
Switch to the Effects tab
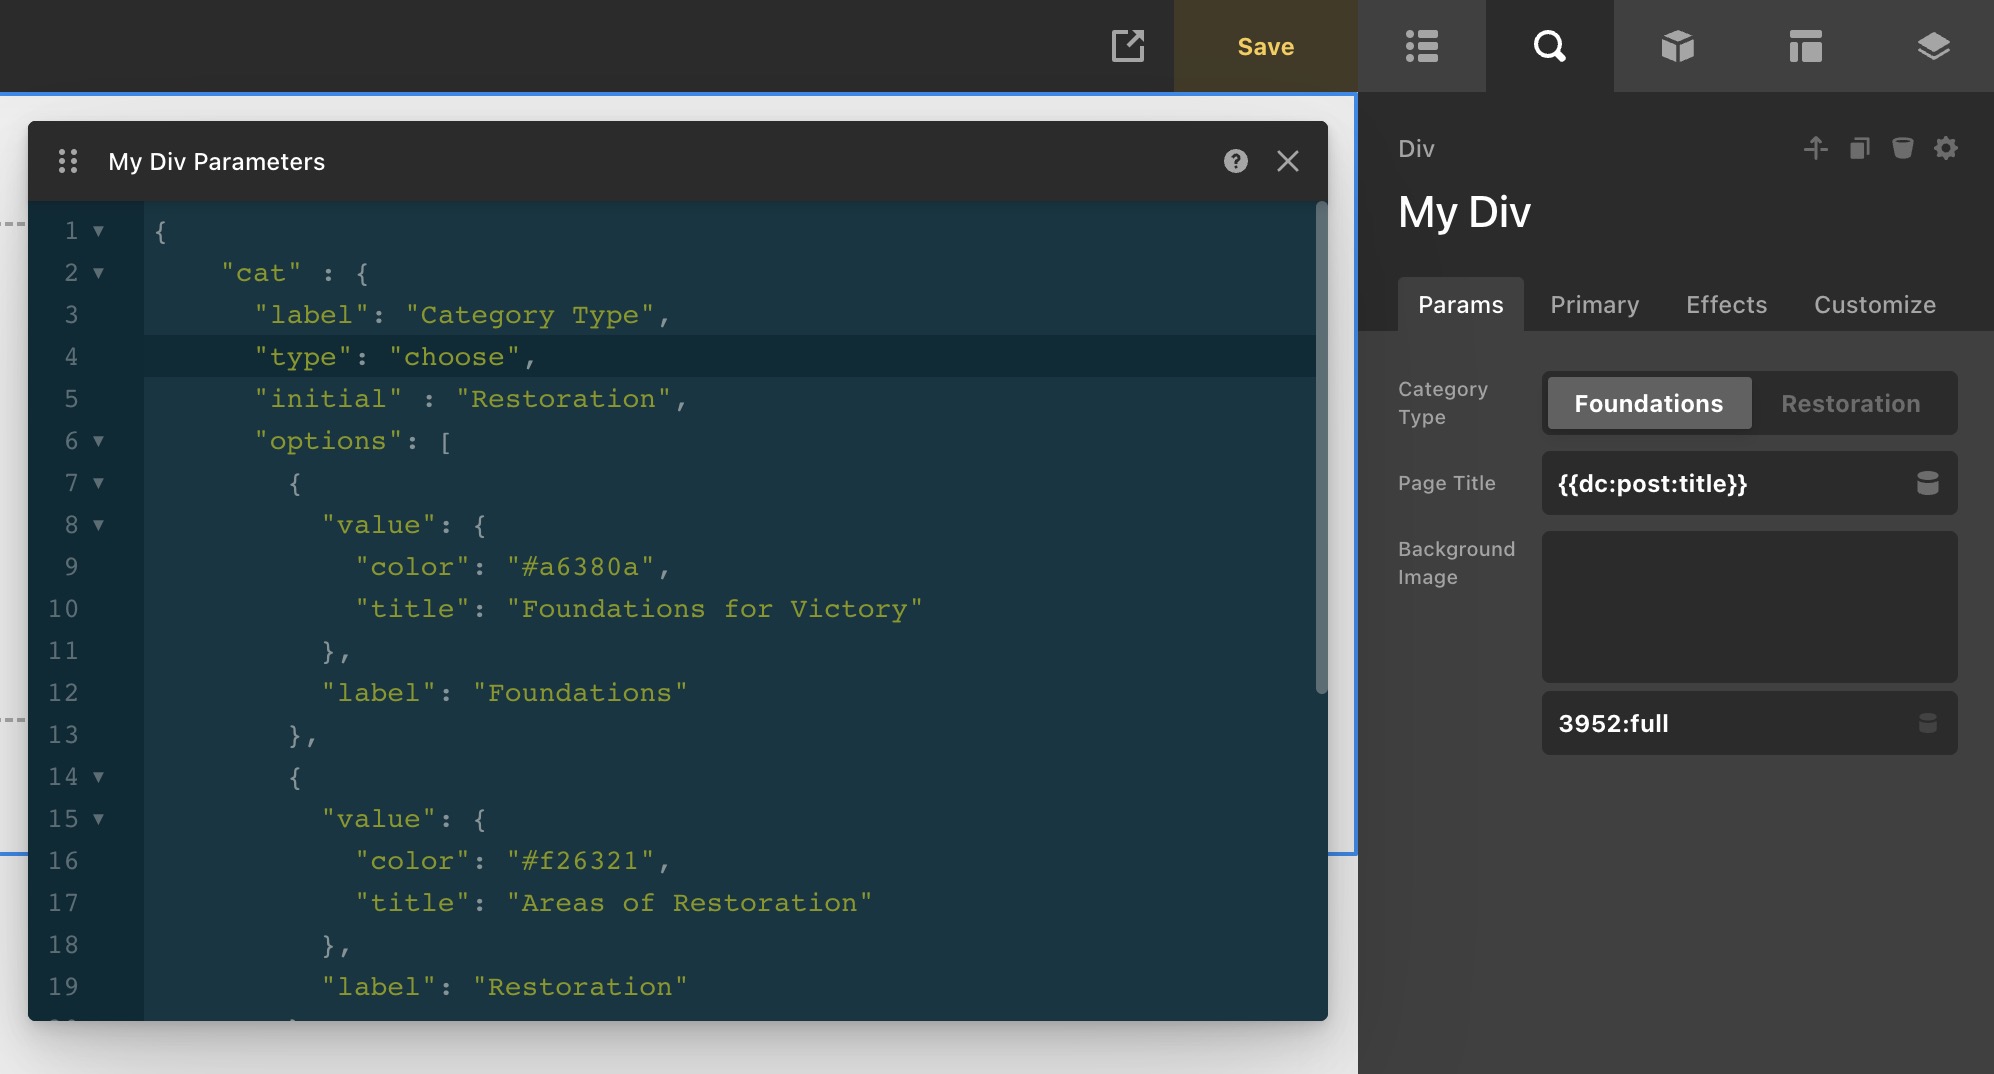1726,305
